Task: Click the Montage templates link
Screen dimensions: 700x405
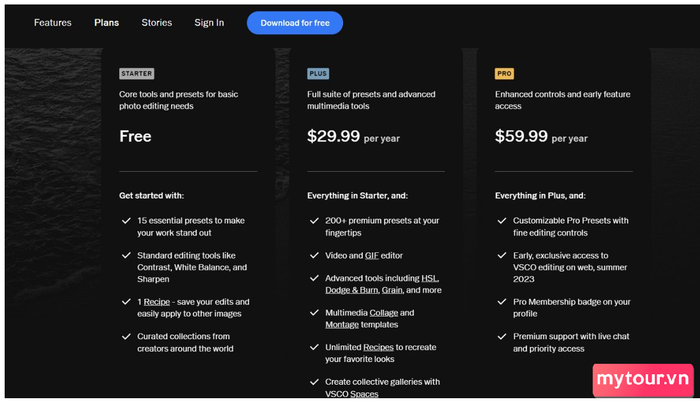Action: (342, 325)
